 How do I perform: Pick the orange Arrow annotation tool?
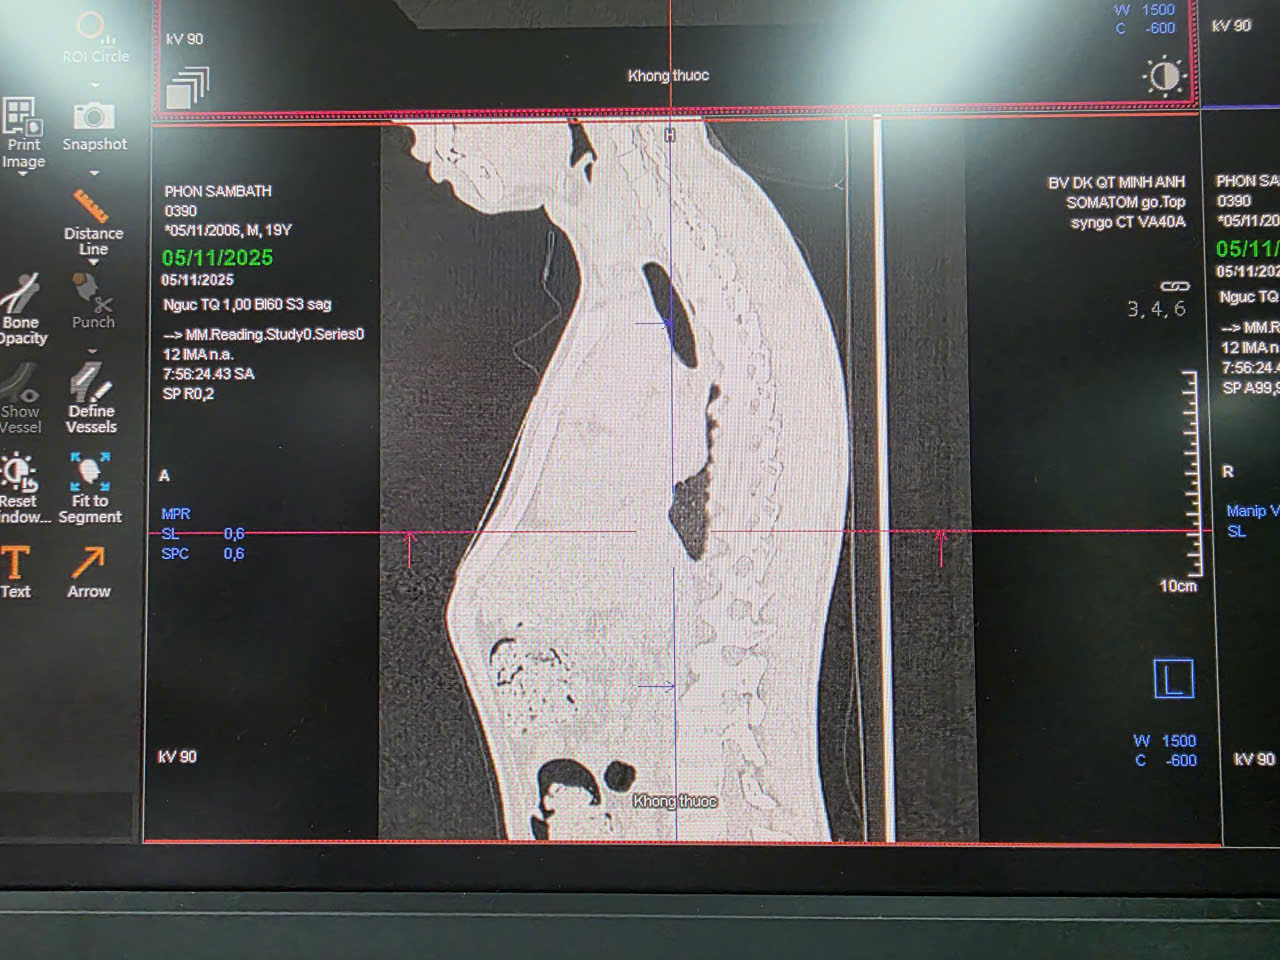coord(88,562)
